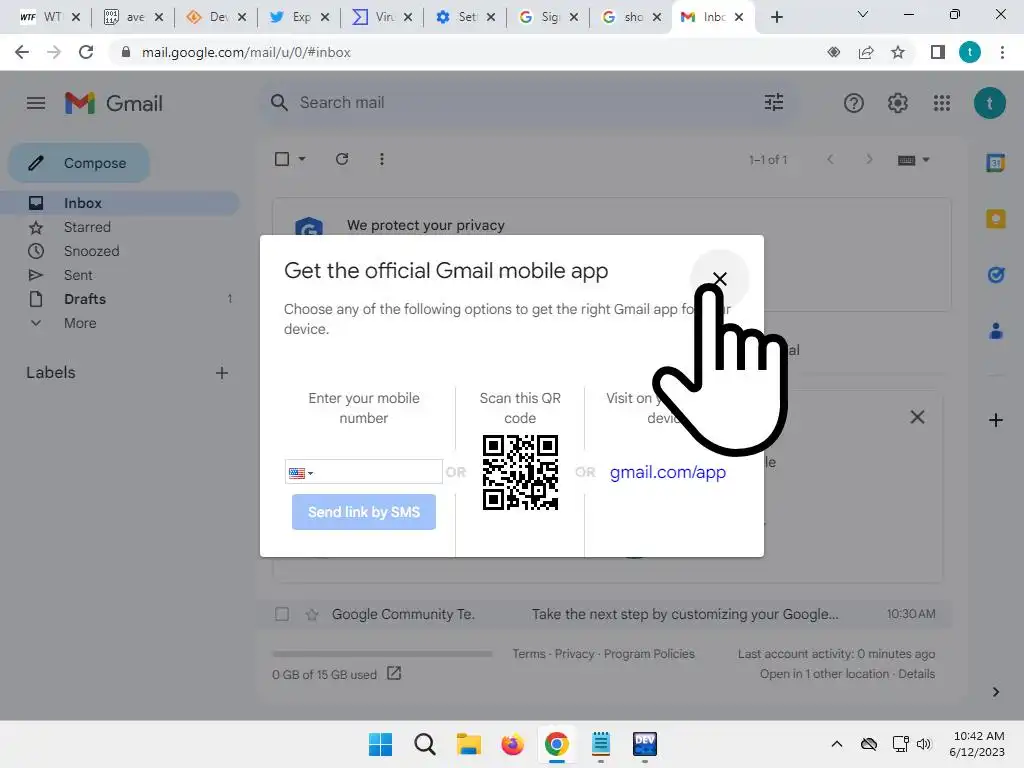Image resolution: width=1024 pixels, height=768 pixels.
Task: Show side panel chevron at bottom right
Action: (x=995, y=692)
